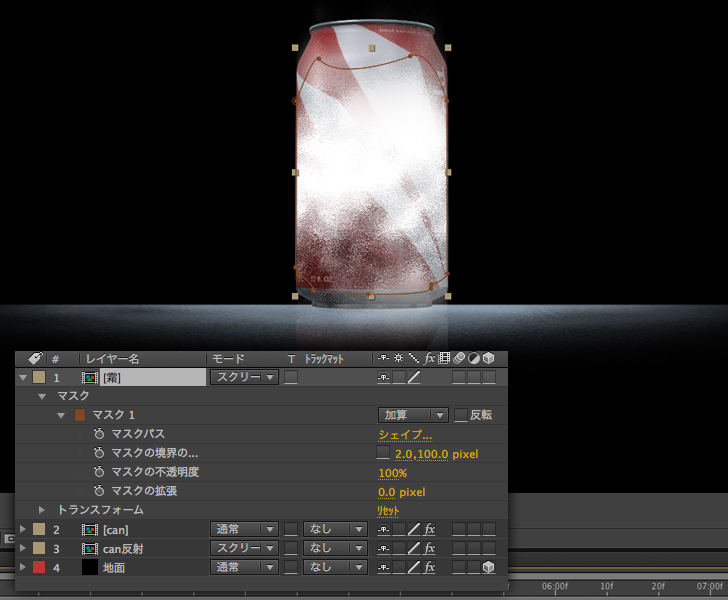Click リセット to reset transform
This screenshot has height=600, width=728.
pyautogui.click(x=389, y=510)
